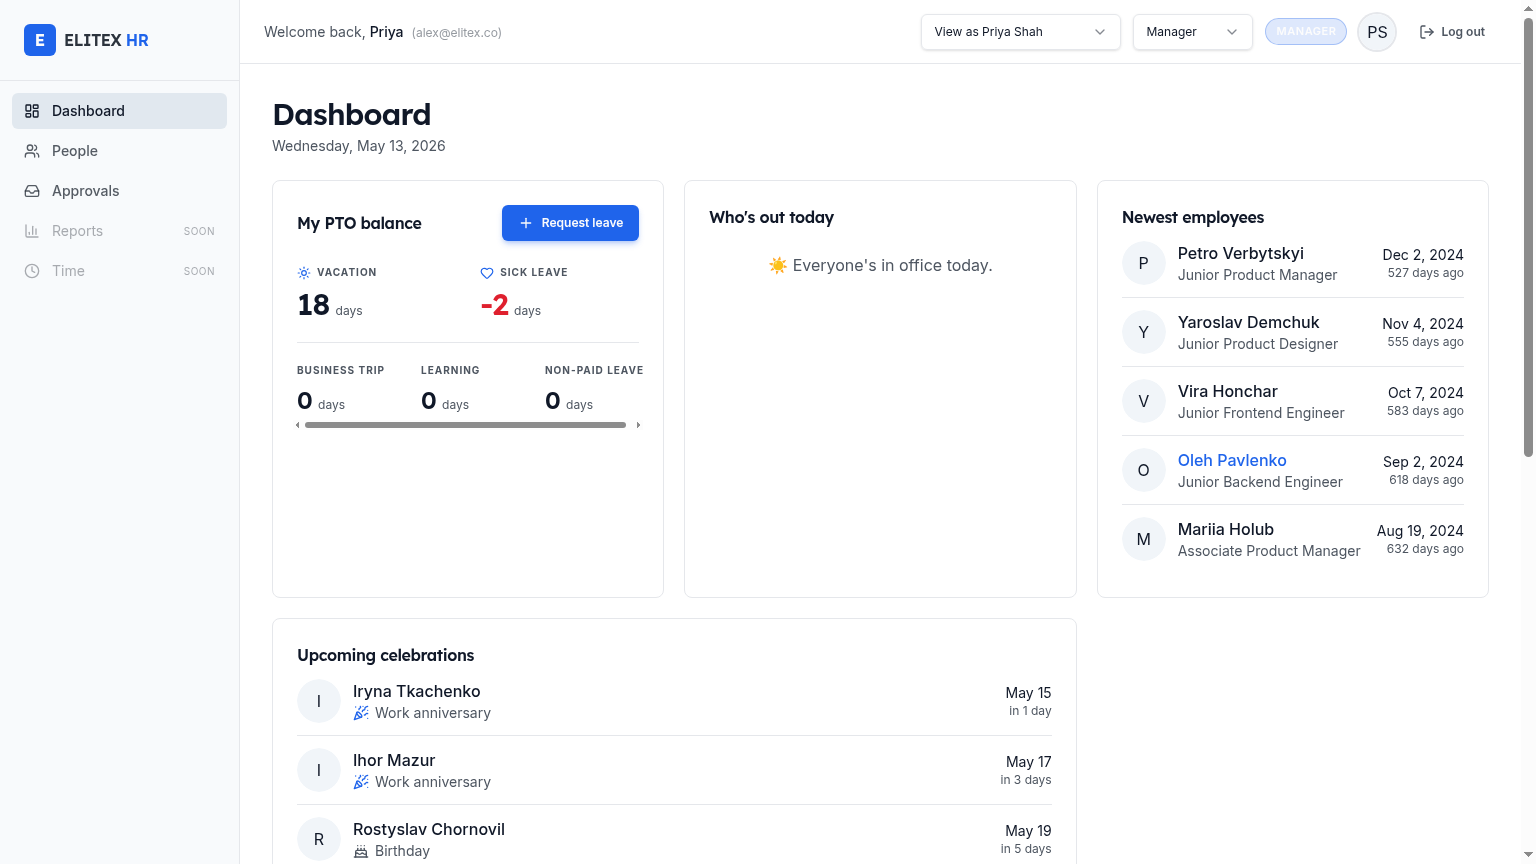Open the View as Priya Shah dropdown
This screenshot has height=864, width=1536.
coord(1020,32)
